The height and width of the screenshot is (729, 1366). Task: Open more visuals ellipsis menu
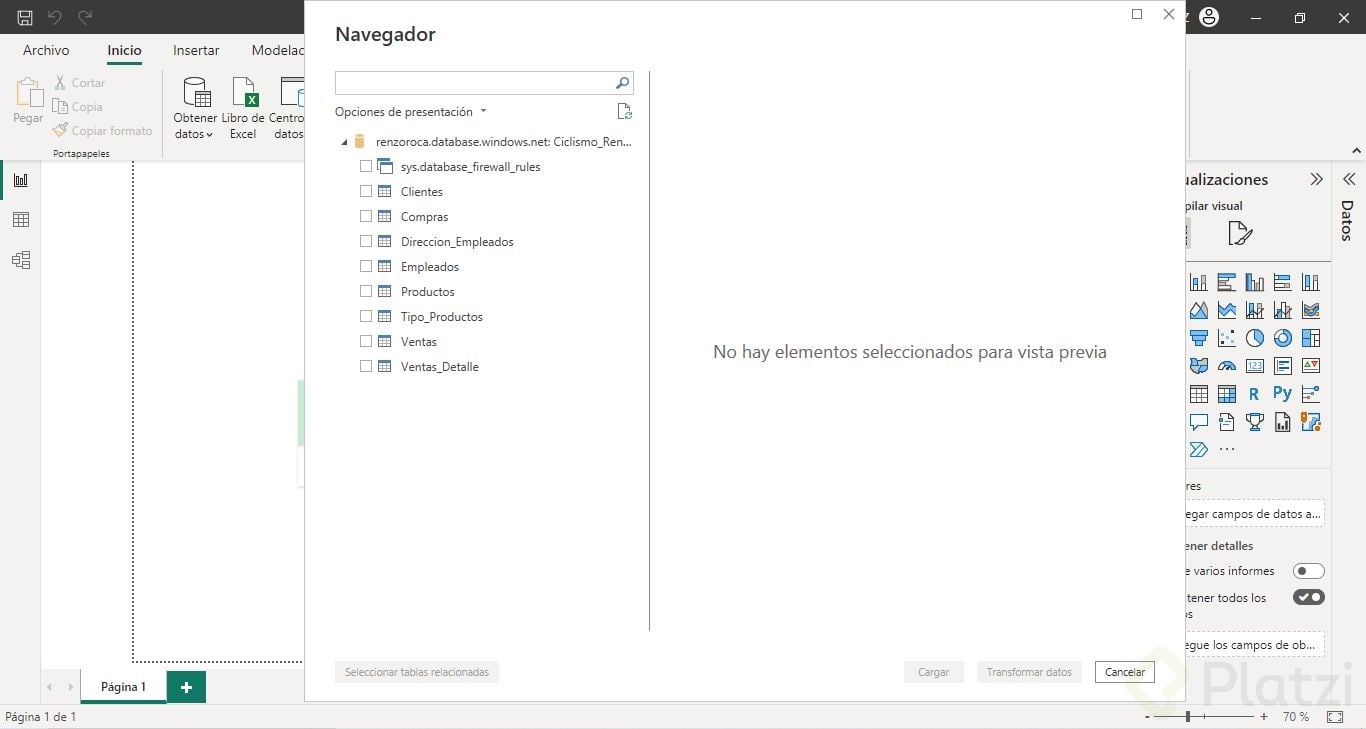click(x=1226, y=450)
